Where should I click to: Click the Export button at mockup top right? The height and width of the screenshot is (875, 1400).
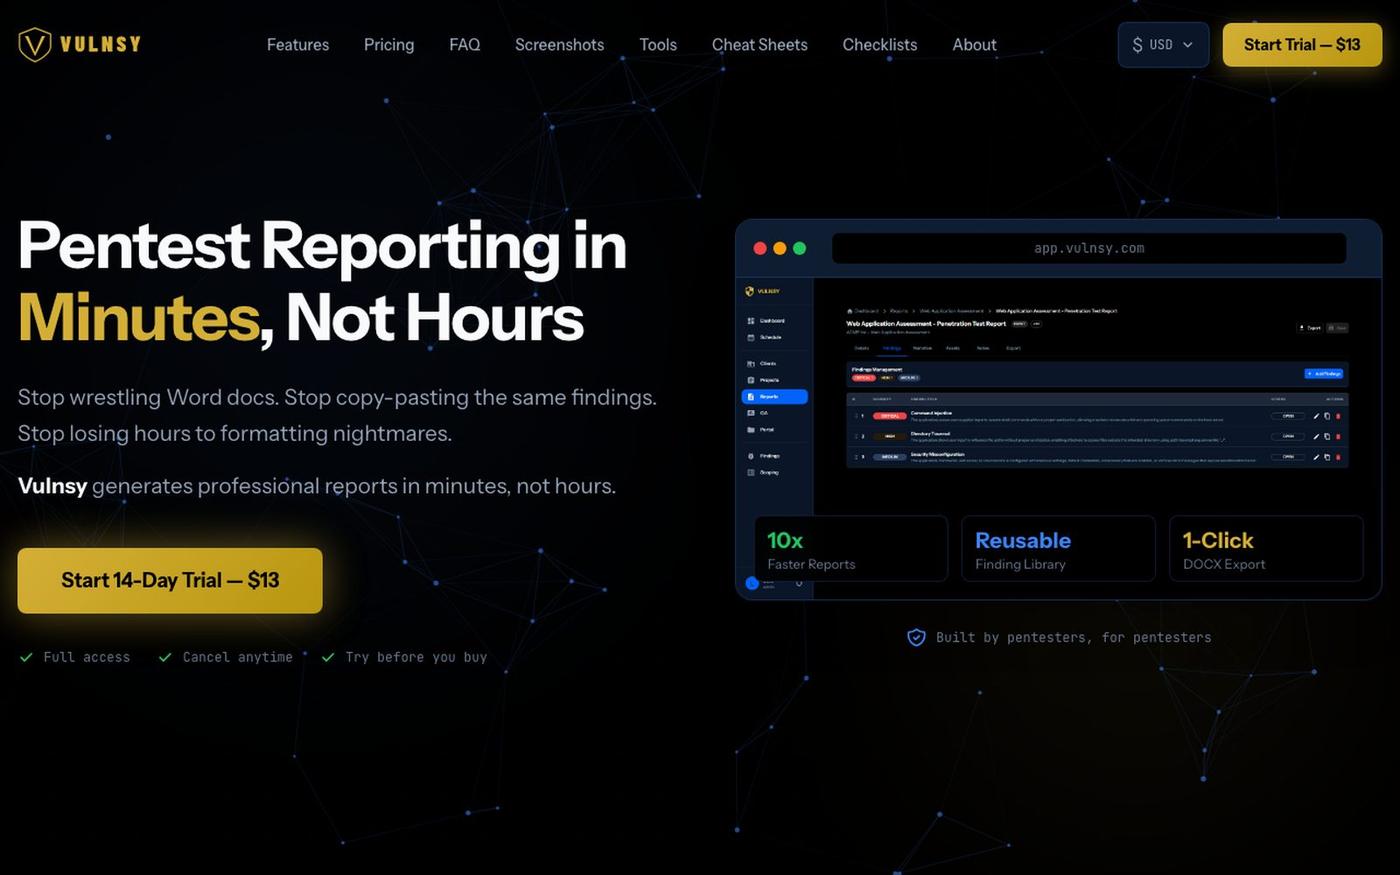(x=1309, y=328)
